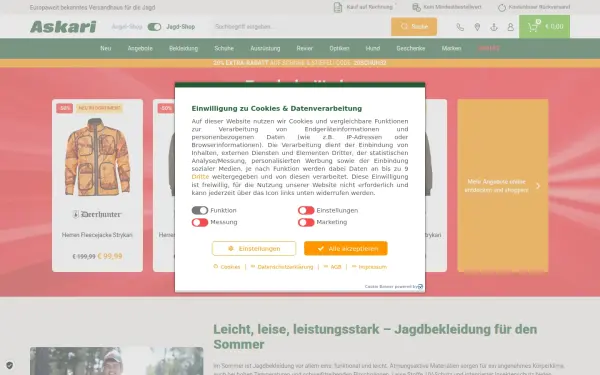This screenshot has height=375, width=600.
Task: Click the Suche search button
Action: [414, 26]
